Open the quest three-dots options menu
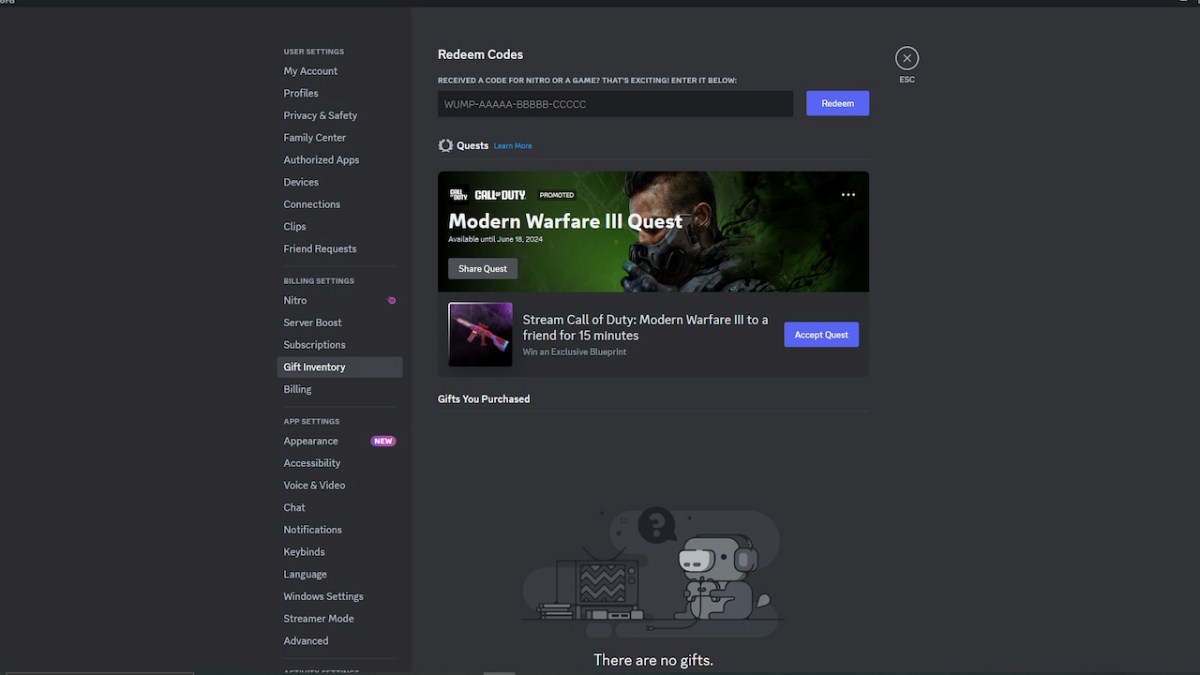Viewport: 1200px width, 675px height. click(x=848, y=195)
